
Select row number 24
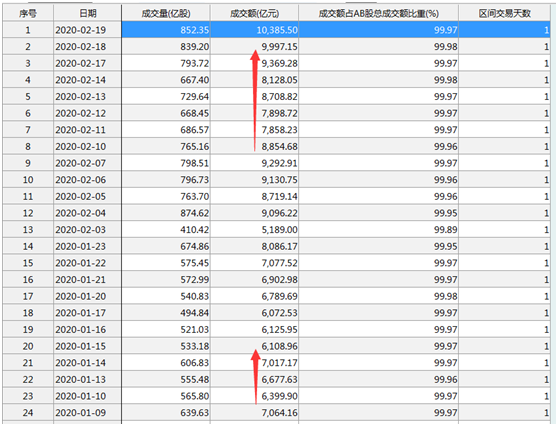click(28, 413)
